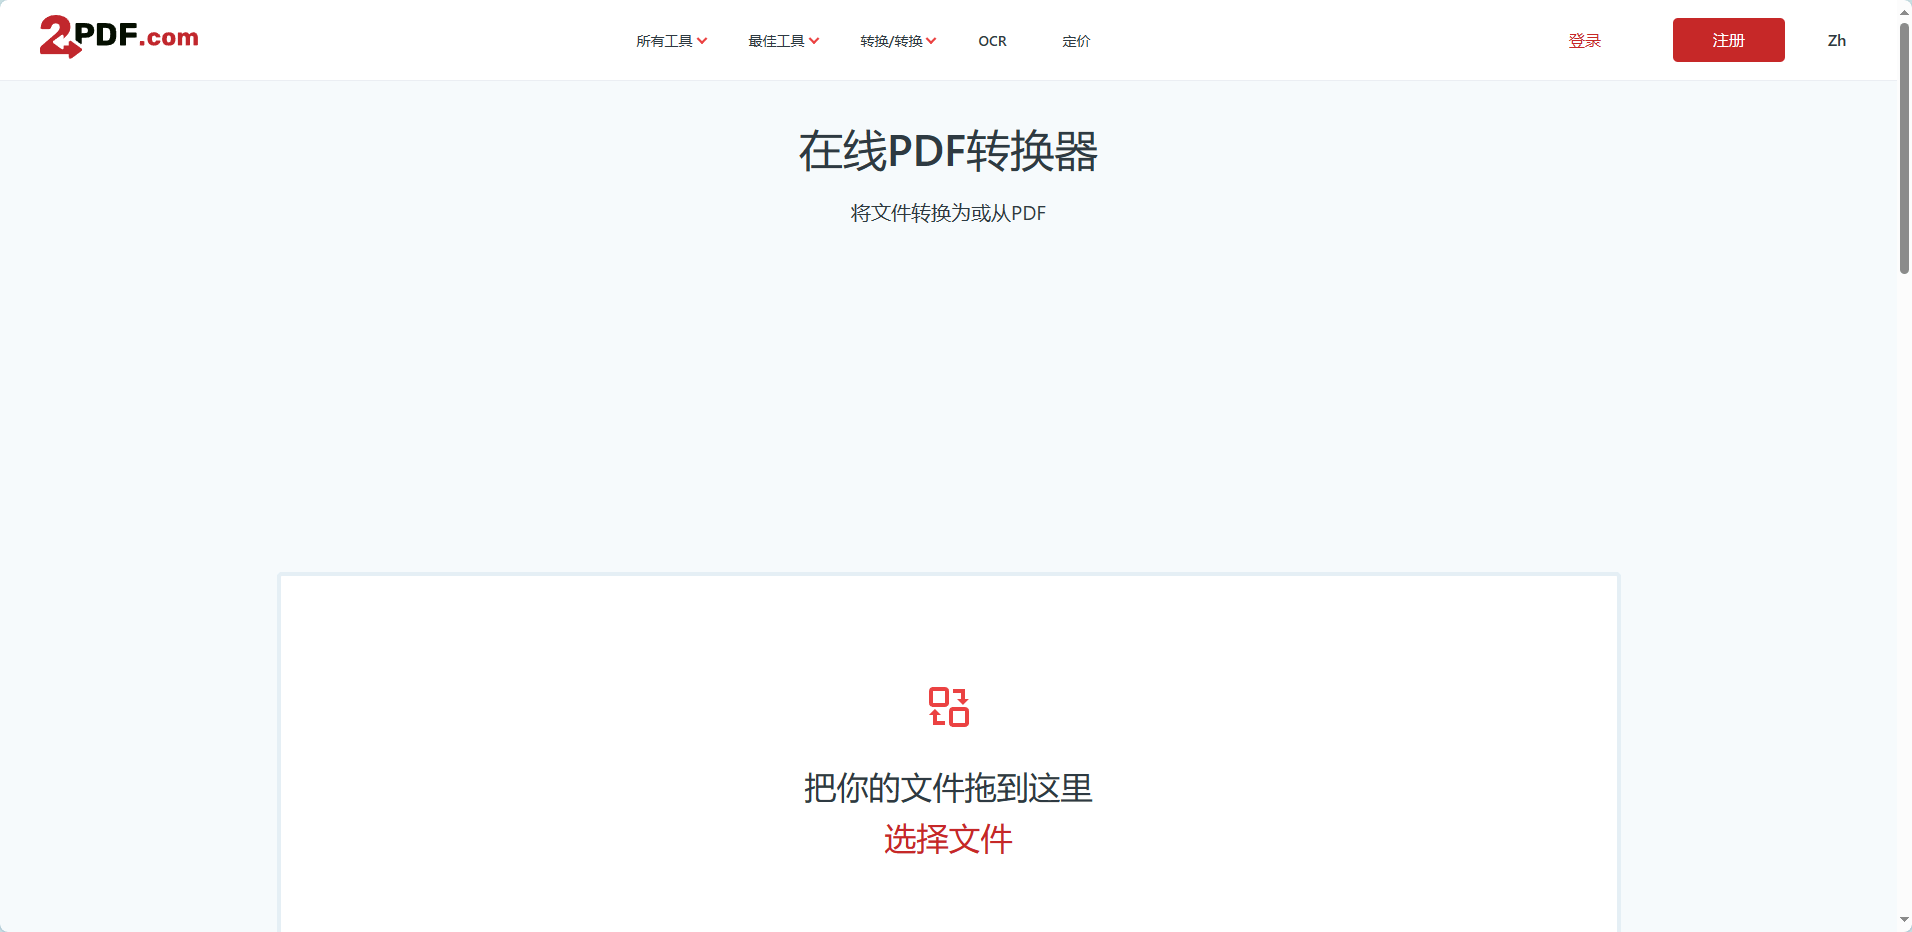1912x932 pixels.
Task: Click the 注册 signup button
Action: pos(1728,40)
